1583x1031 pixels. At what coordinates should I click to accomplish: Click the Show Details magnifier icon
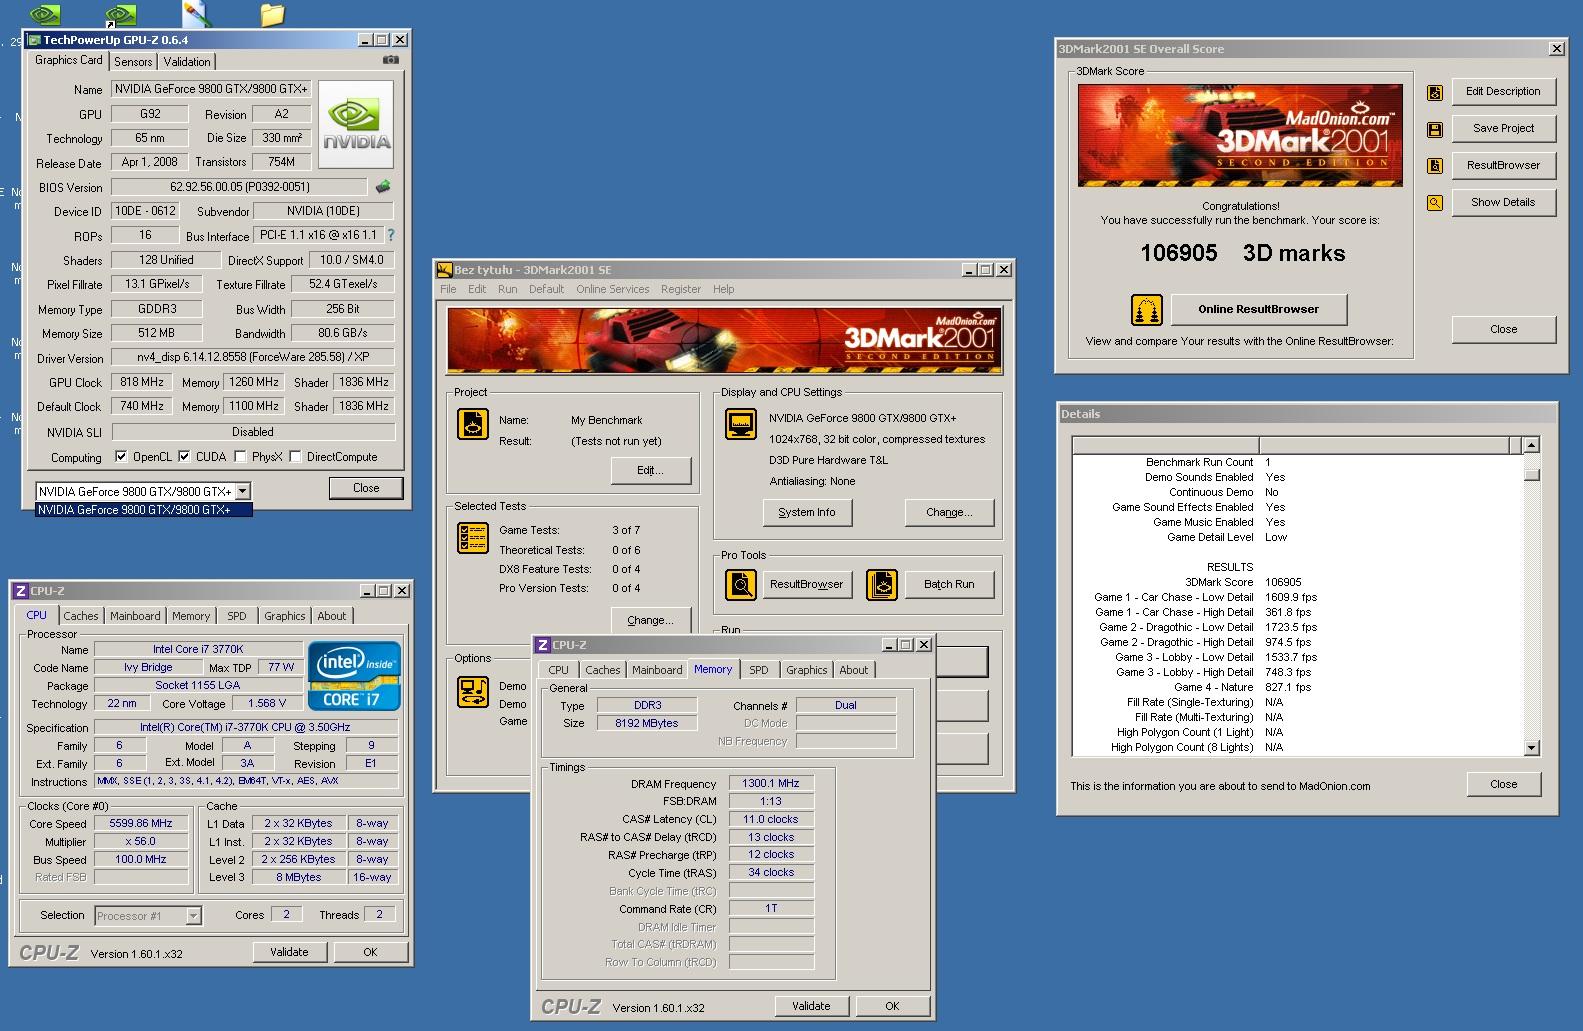(1435, 203)
